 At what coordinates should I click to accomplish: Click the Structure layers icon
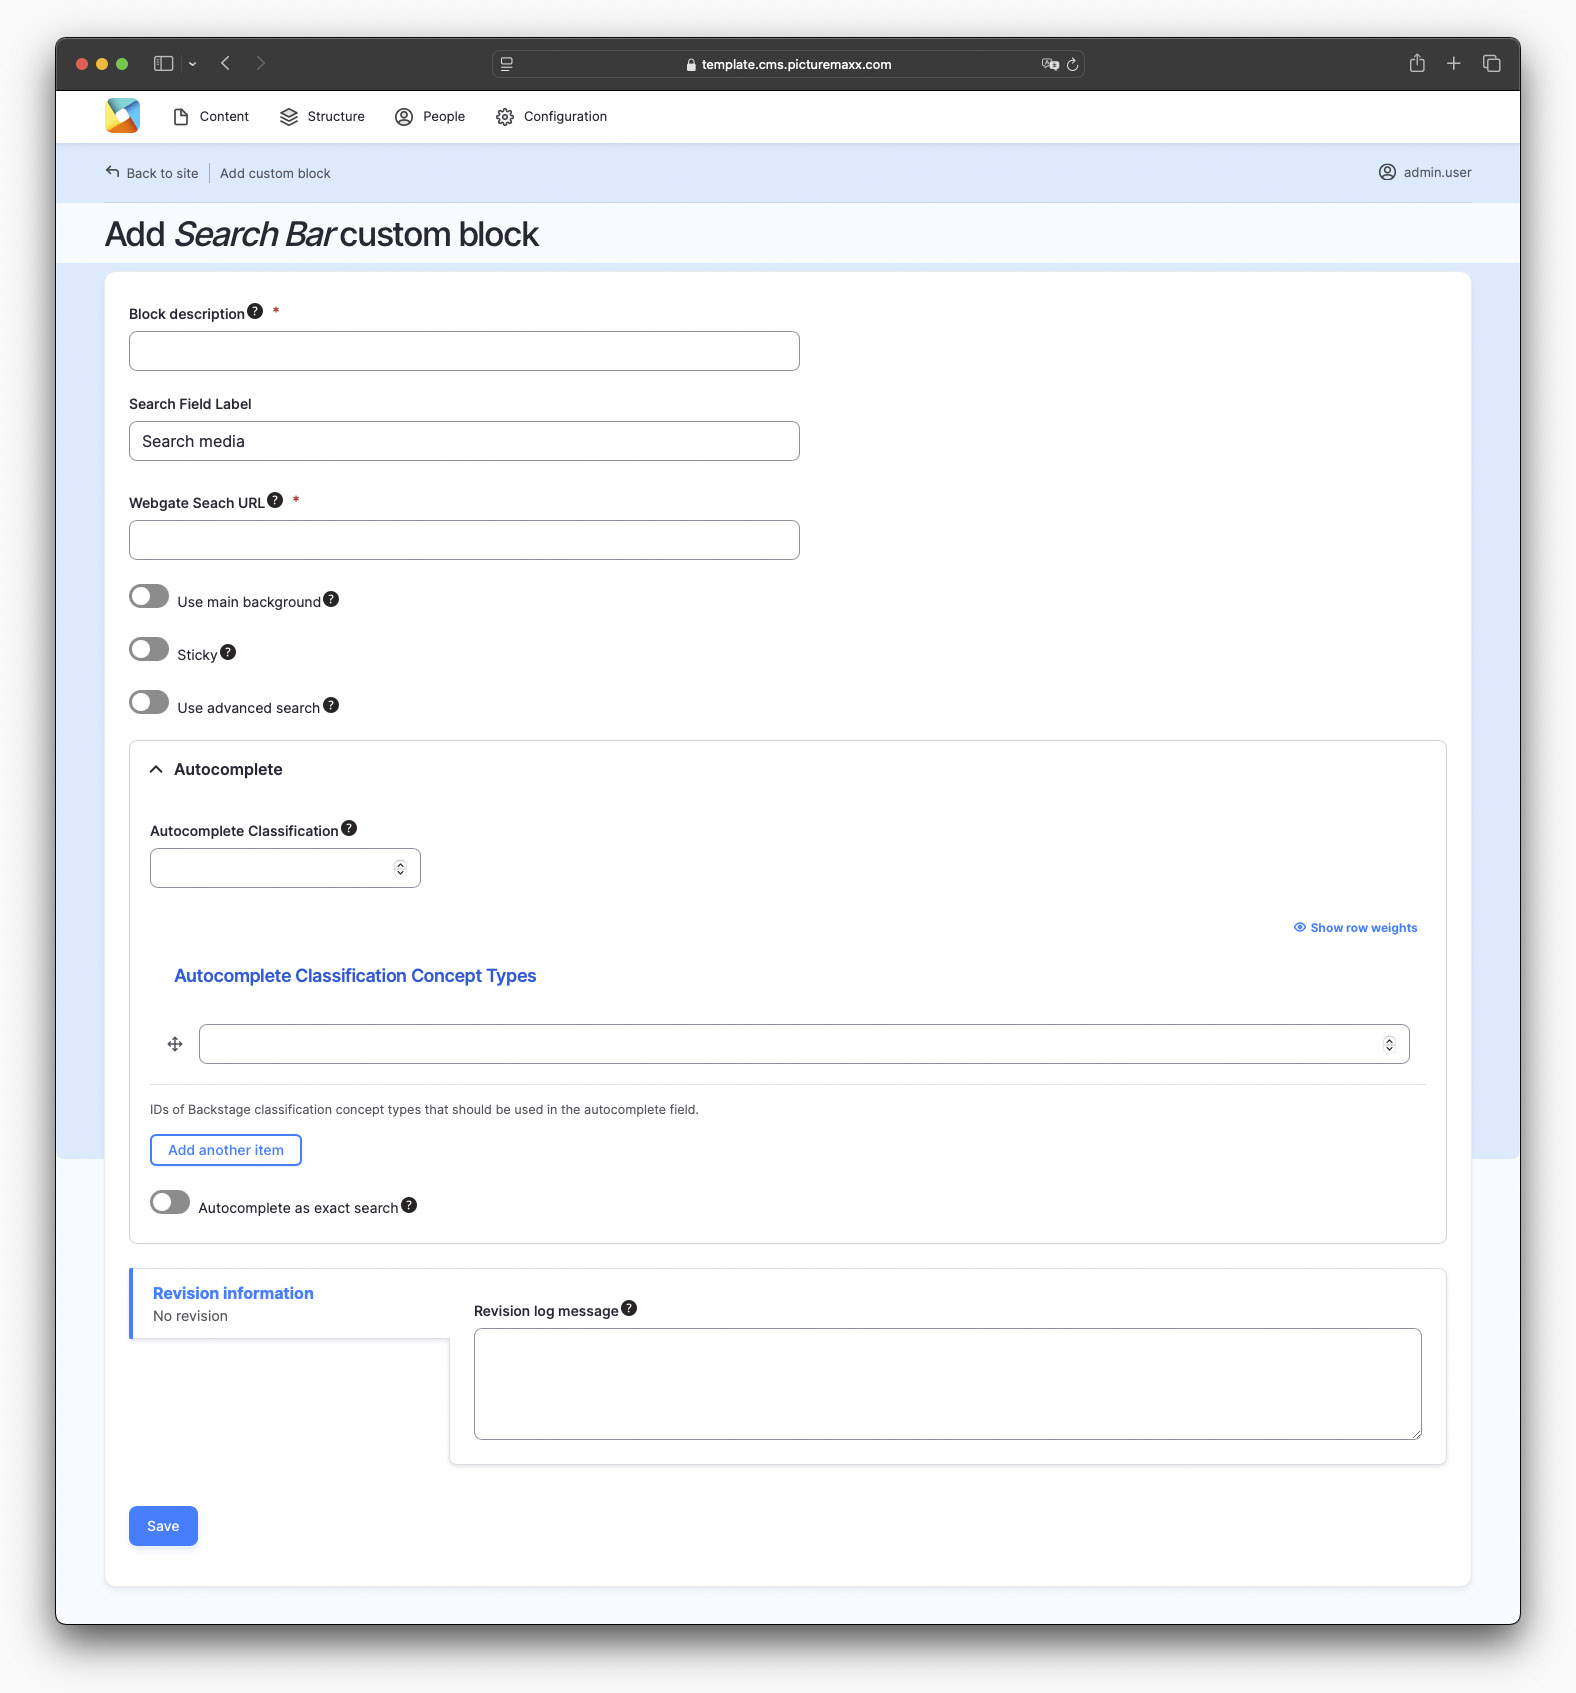289,117
